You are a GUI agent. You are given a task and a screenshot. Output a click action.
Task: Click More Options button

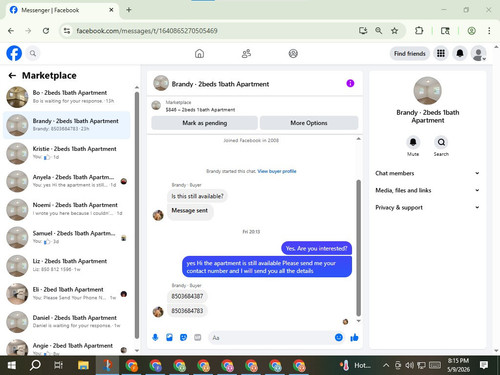tap(309, 123)
